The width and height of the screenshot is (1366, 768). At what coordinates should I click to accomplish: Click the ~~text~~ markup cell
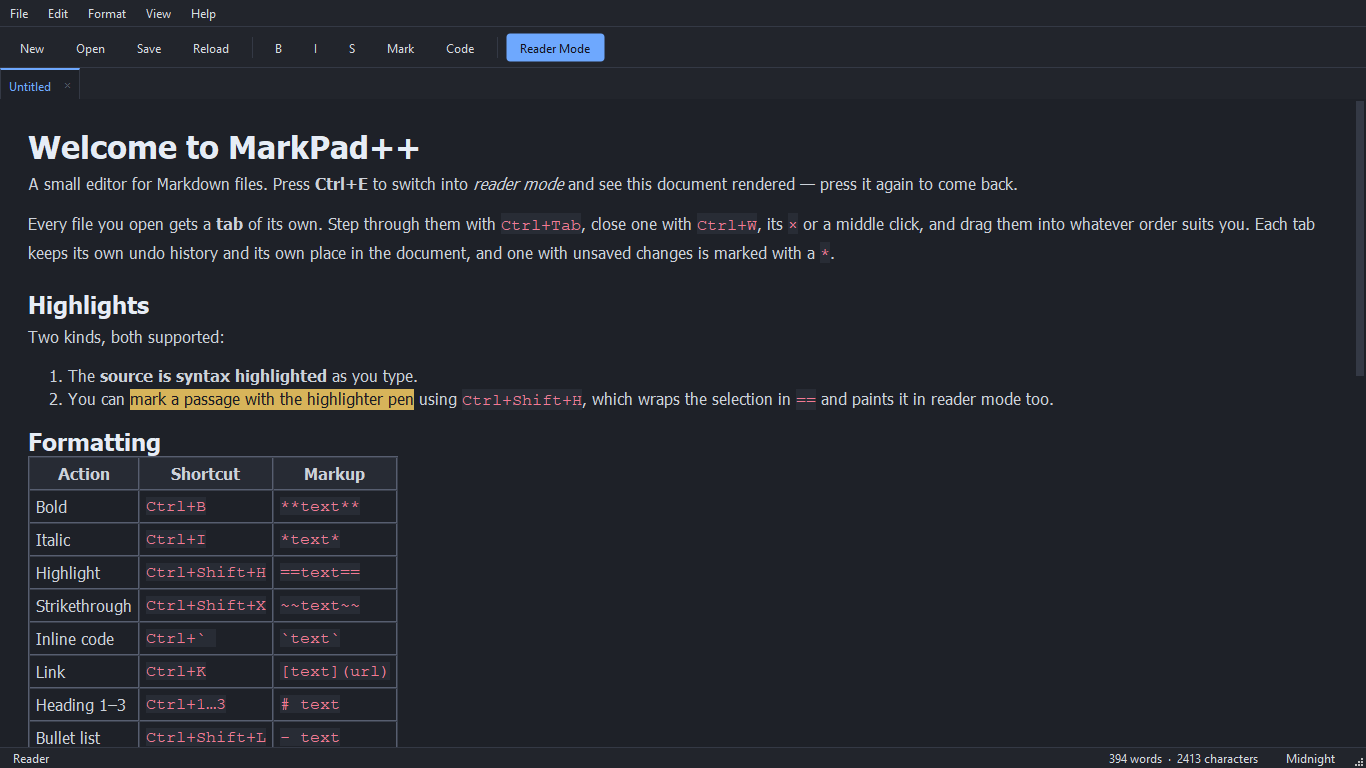[335, 606]
